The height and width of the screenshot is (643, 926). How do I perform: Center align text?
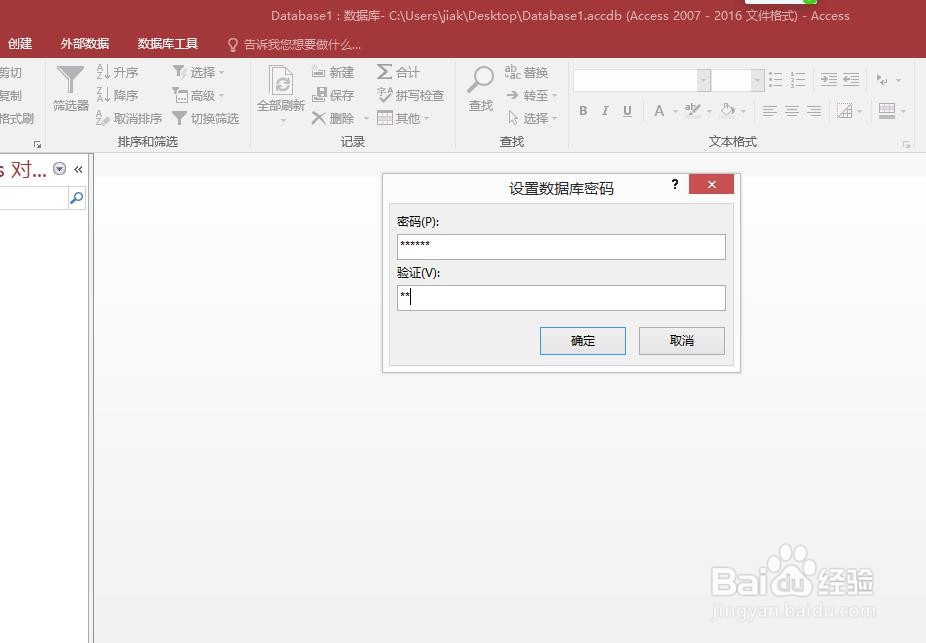[791, 110]
